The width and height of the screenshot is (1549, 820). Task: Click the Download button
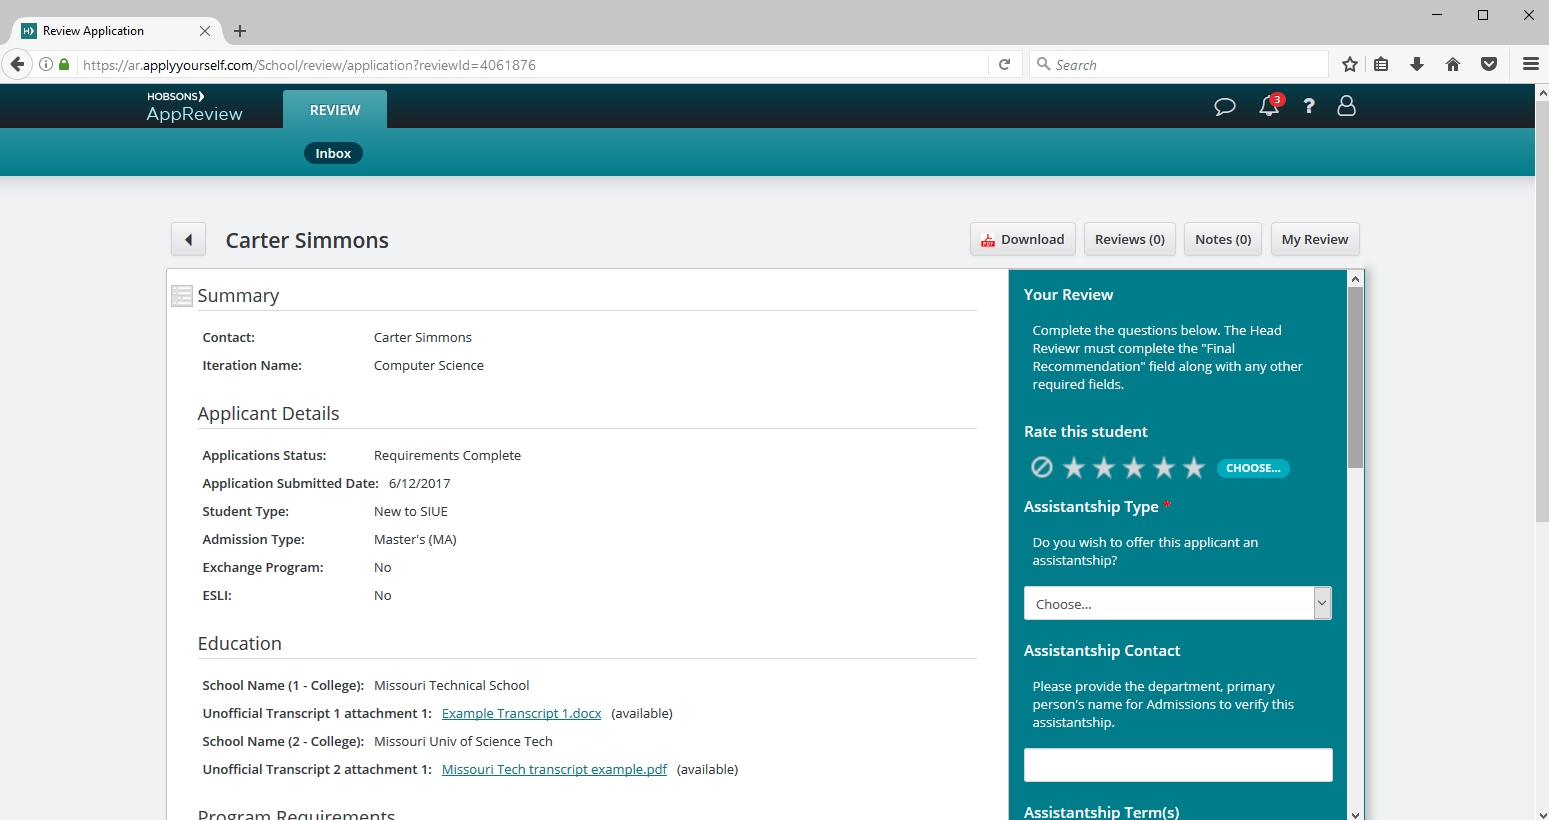coord(1022,240)
